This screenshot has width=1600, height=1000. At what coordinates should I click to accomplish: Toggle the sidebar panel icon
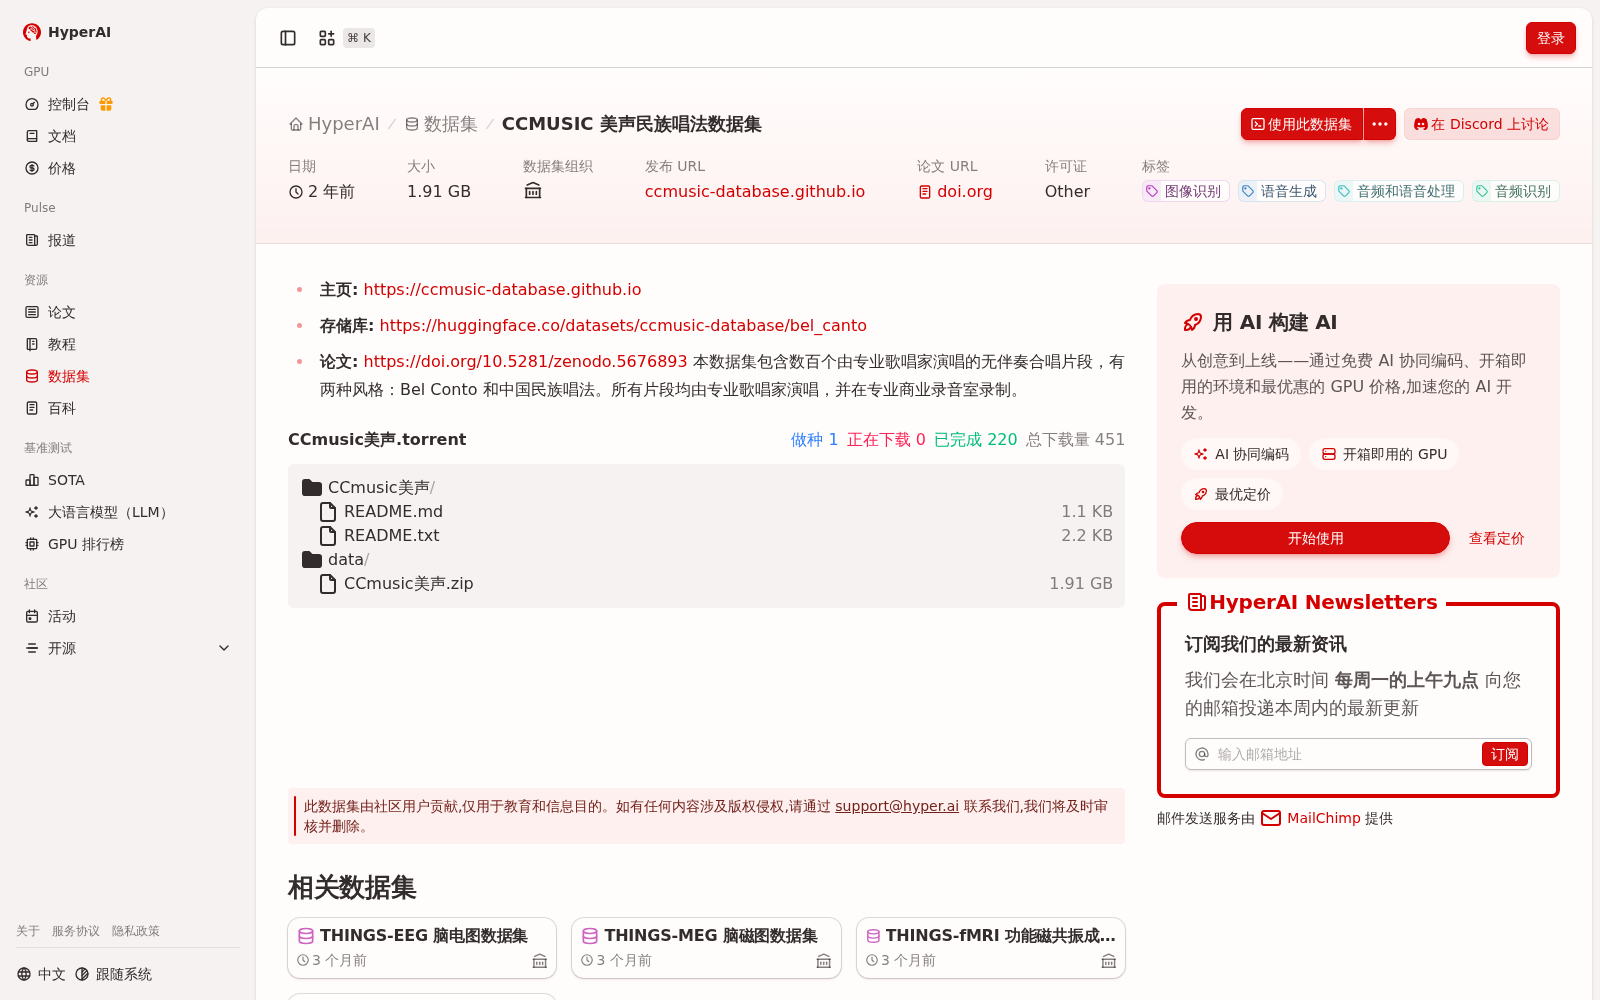[288, 38]
